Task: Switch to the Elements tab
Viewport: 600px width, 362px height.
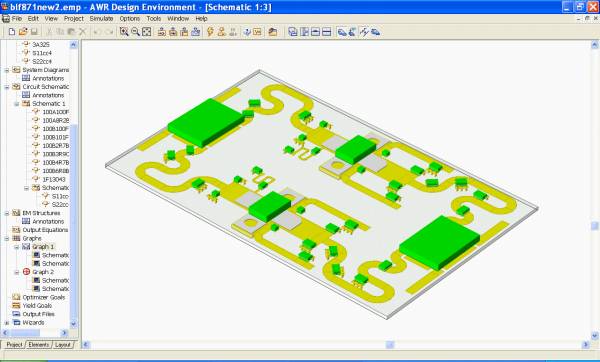Action: coord(39,345)
